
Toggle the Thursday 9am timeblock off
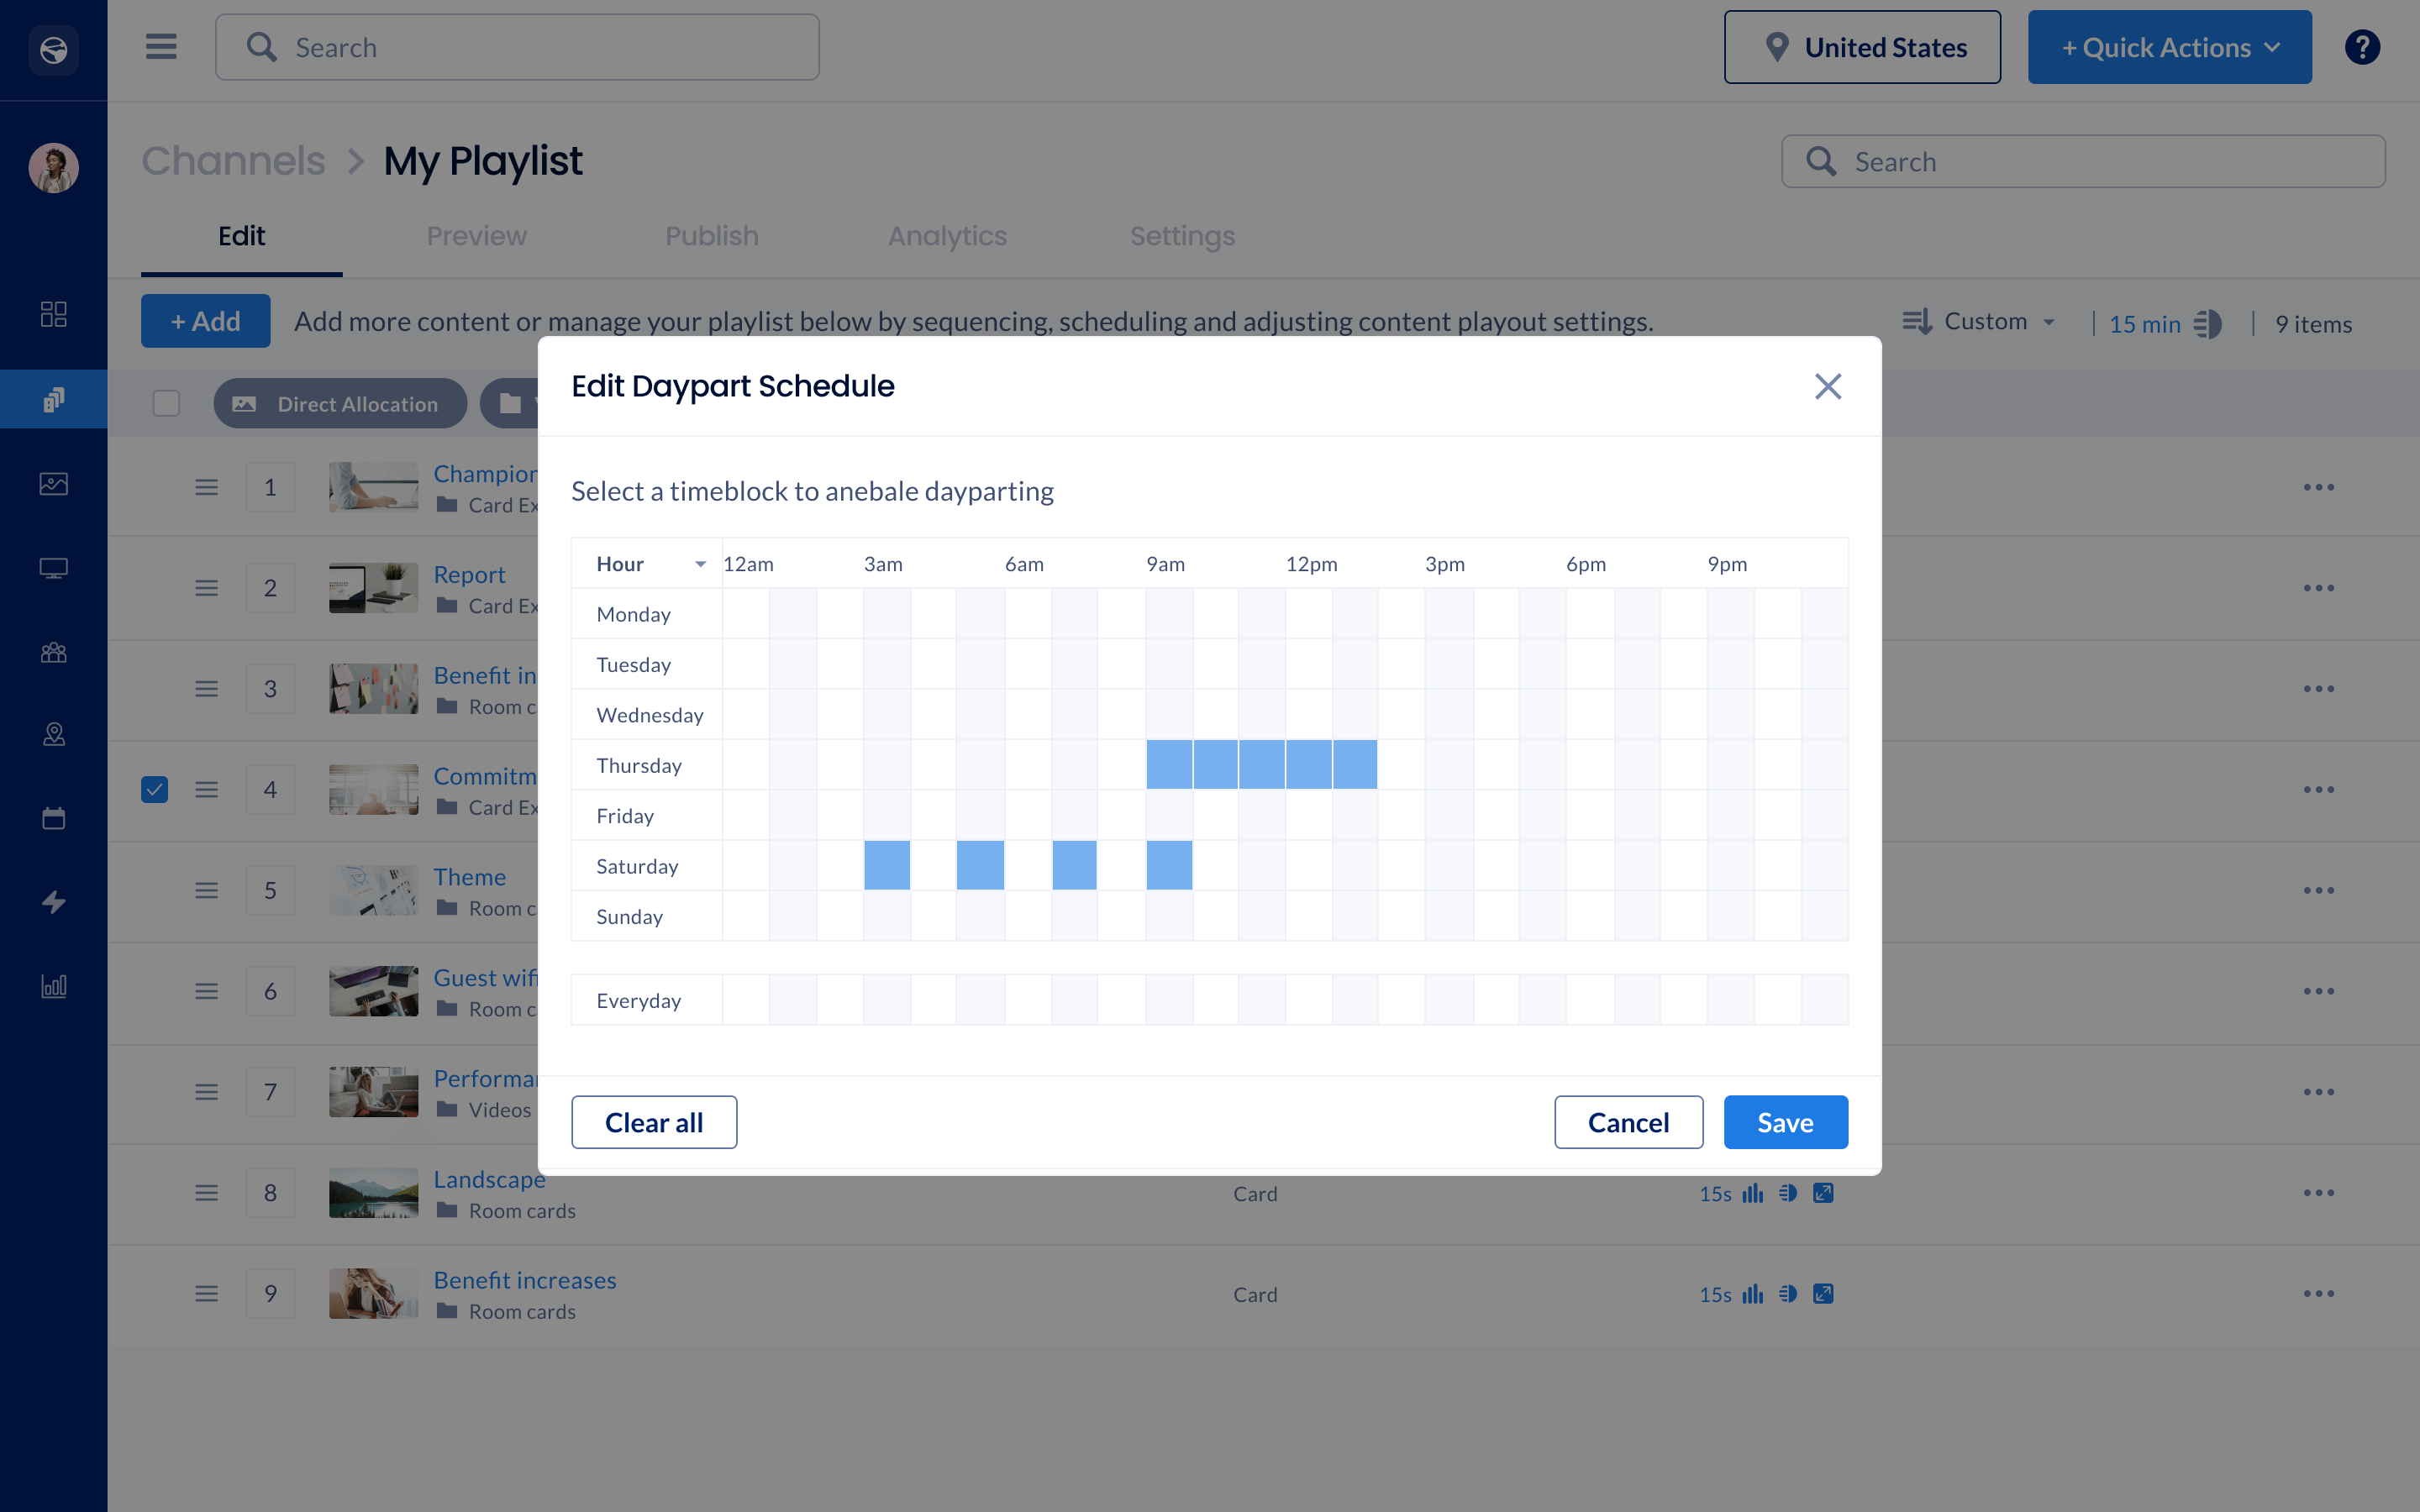[1168, 765]
